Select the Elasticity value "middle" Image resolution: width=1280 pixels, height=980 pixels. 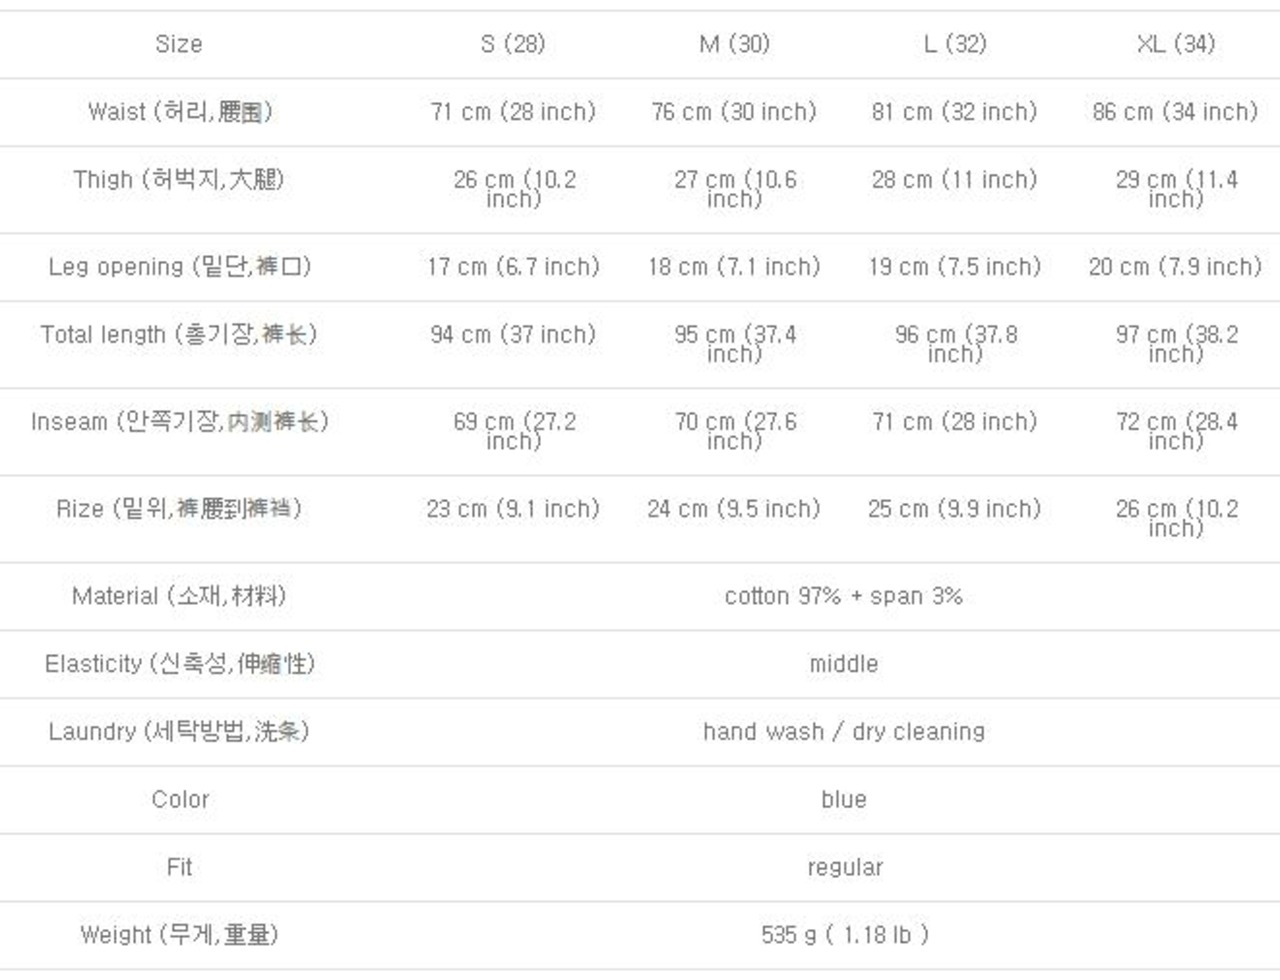click(843, 664)
